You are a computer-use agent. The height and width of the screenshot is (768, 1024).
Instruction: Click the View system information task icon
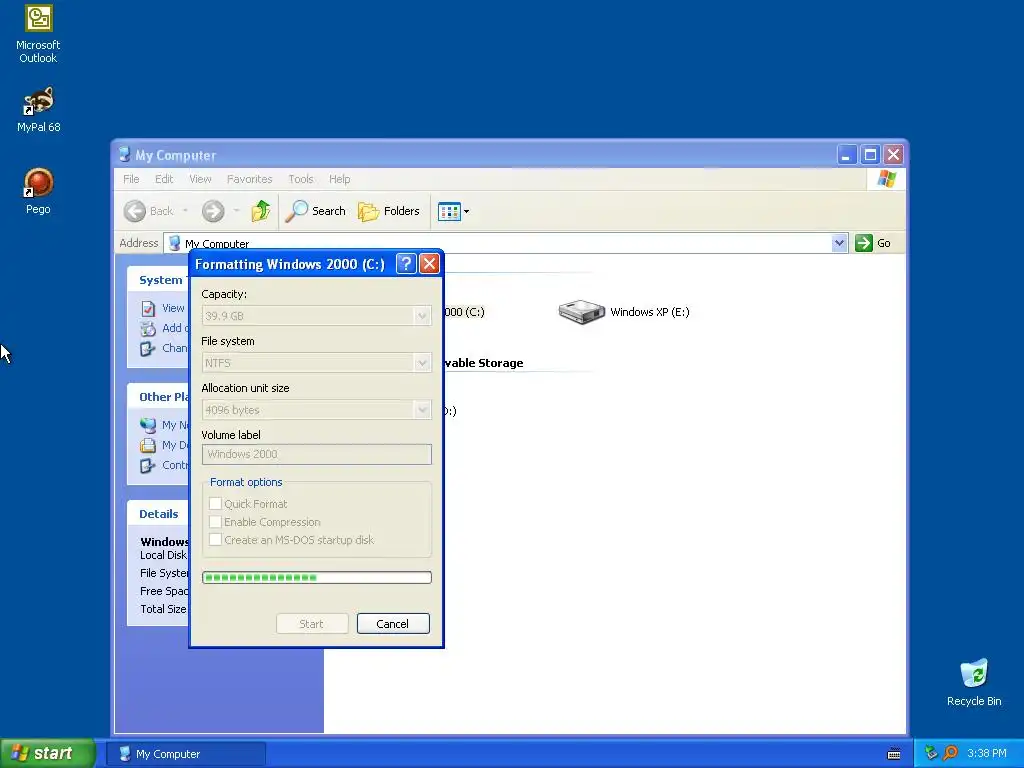coord(148,308)
